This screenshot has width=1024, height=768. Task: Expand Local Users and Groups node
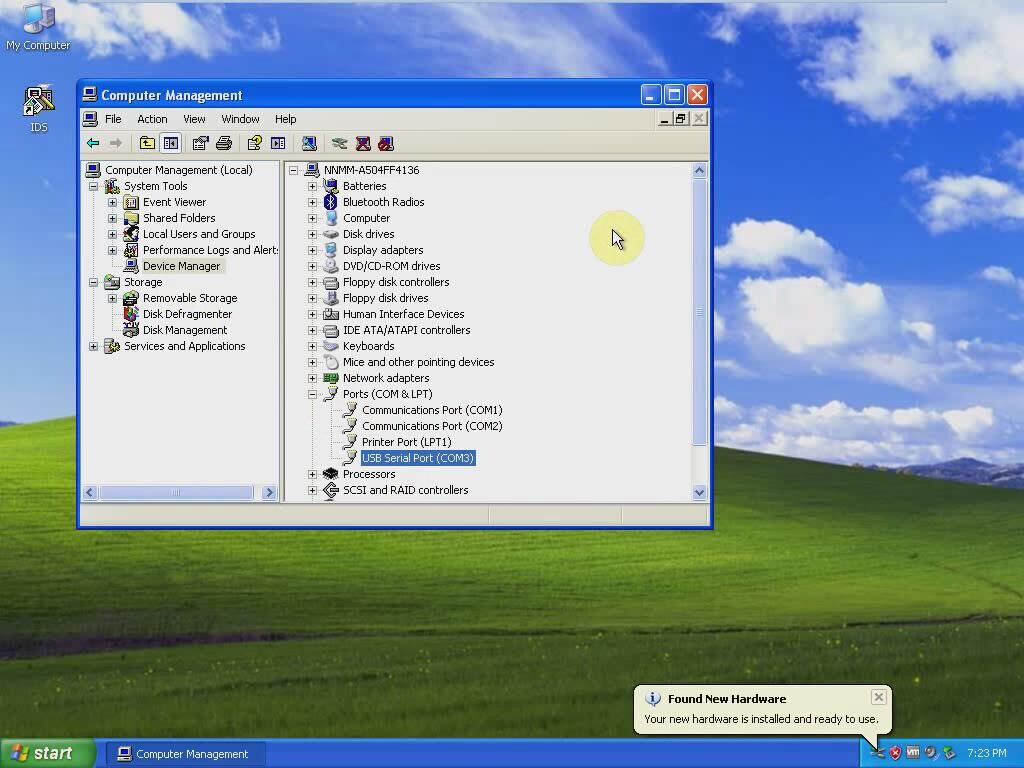click(112, 234)
